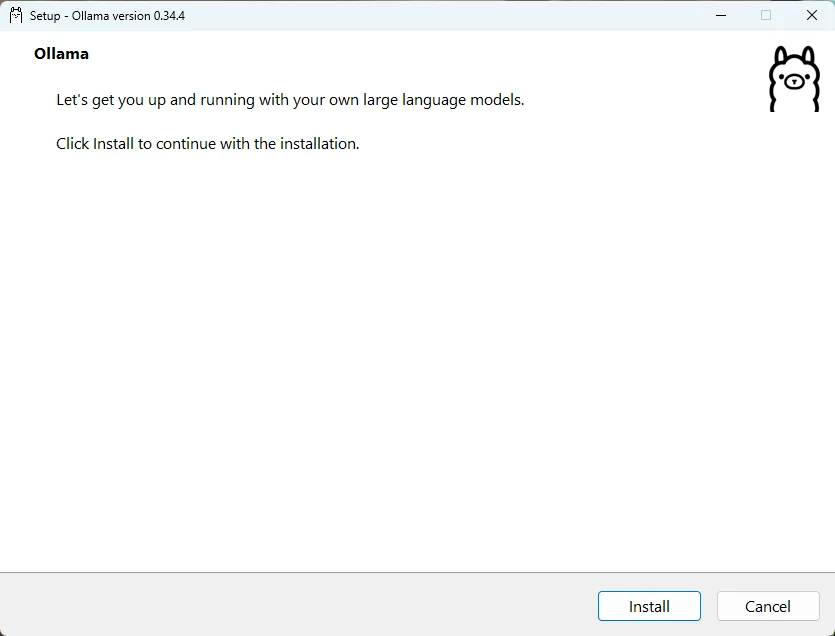Click the disabled maximize button

[x=766, y=15]
